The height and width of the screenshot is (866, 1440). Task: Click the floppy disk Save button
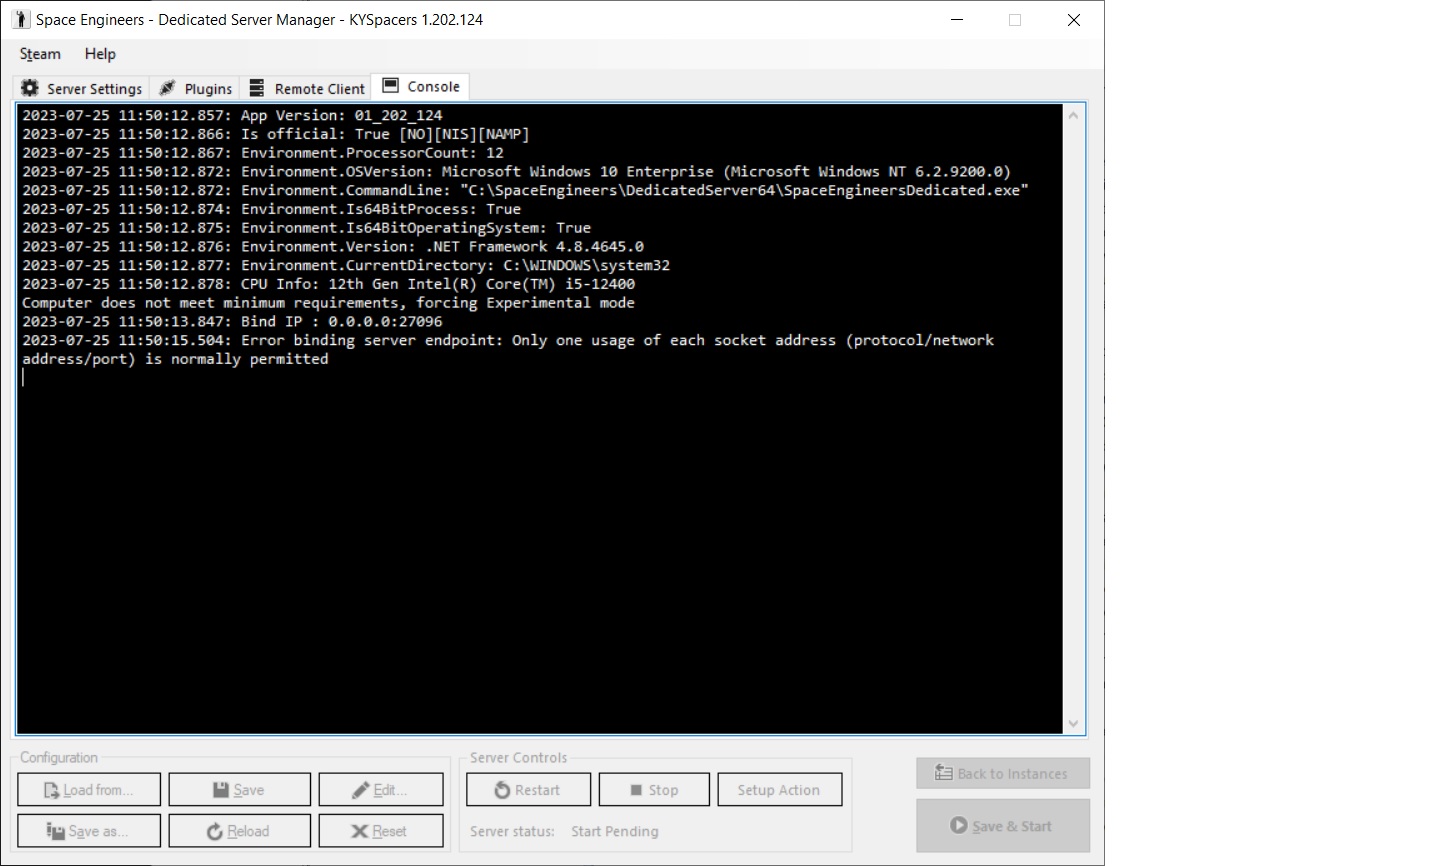239,790
